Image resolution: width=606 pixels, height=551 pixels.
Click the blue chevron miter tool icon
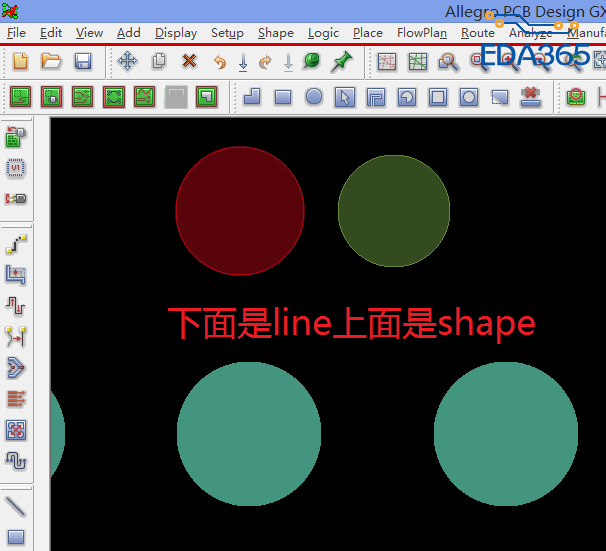point(15,368)
